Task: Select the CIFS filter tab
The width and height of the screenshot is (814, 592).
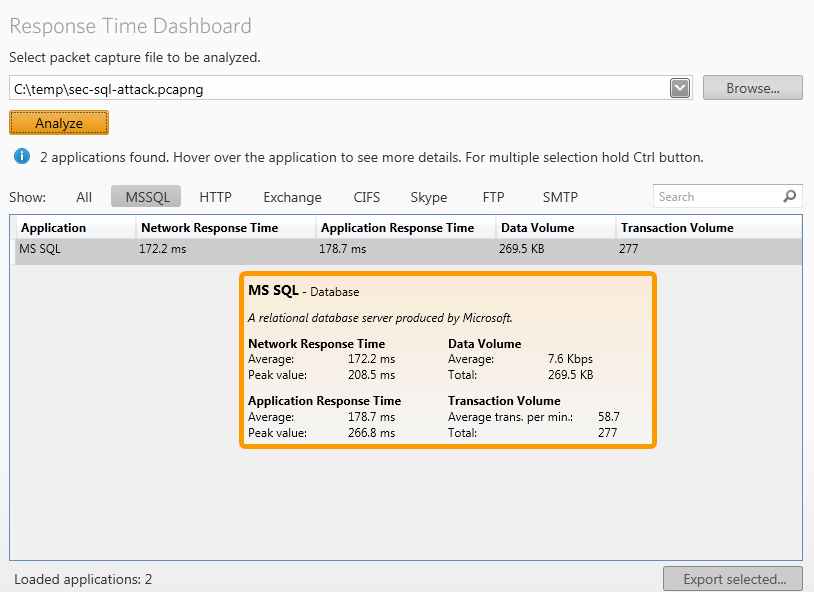Action: [367, 197]
